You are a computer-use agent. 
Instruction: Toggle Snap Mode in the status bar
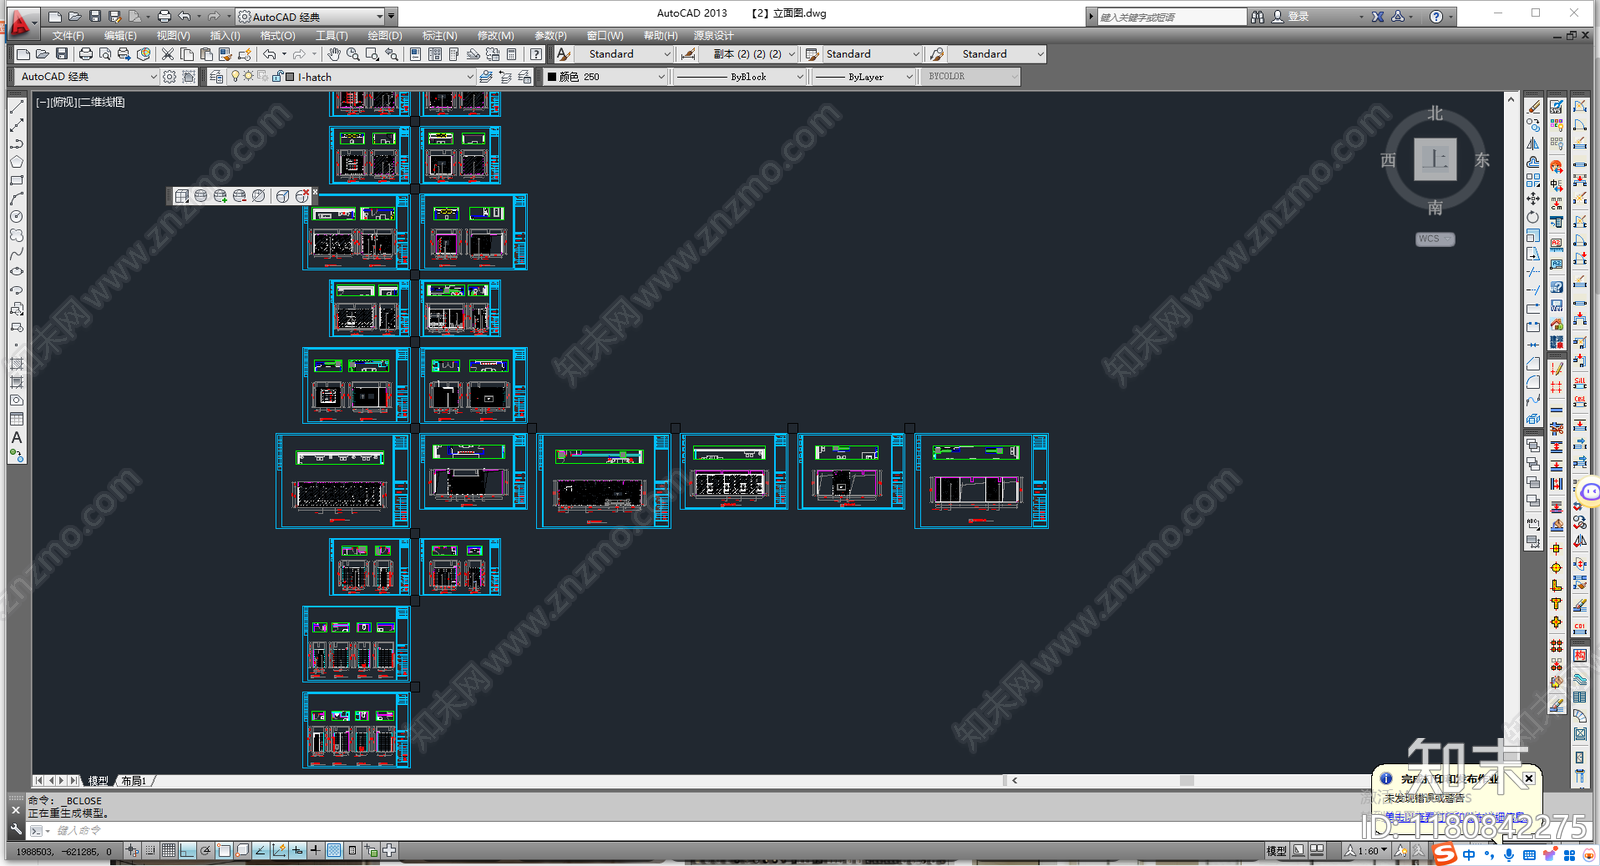coord(150,851)
